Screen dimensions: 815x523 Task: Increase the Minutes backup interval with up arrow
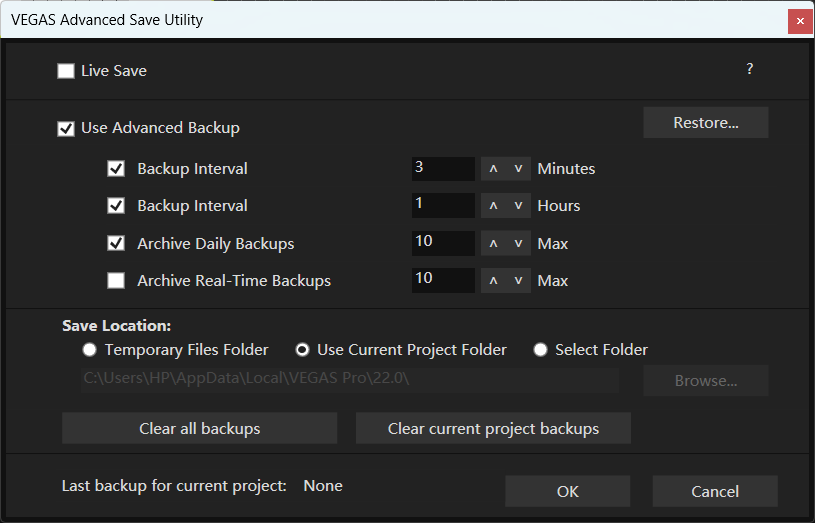(x=493, y=169)
